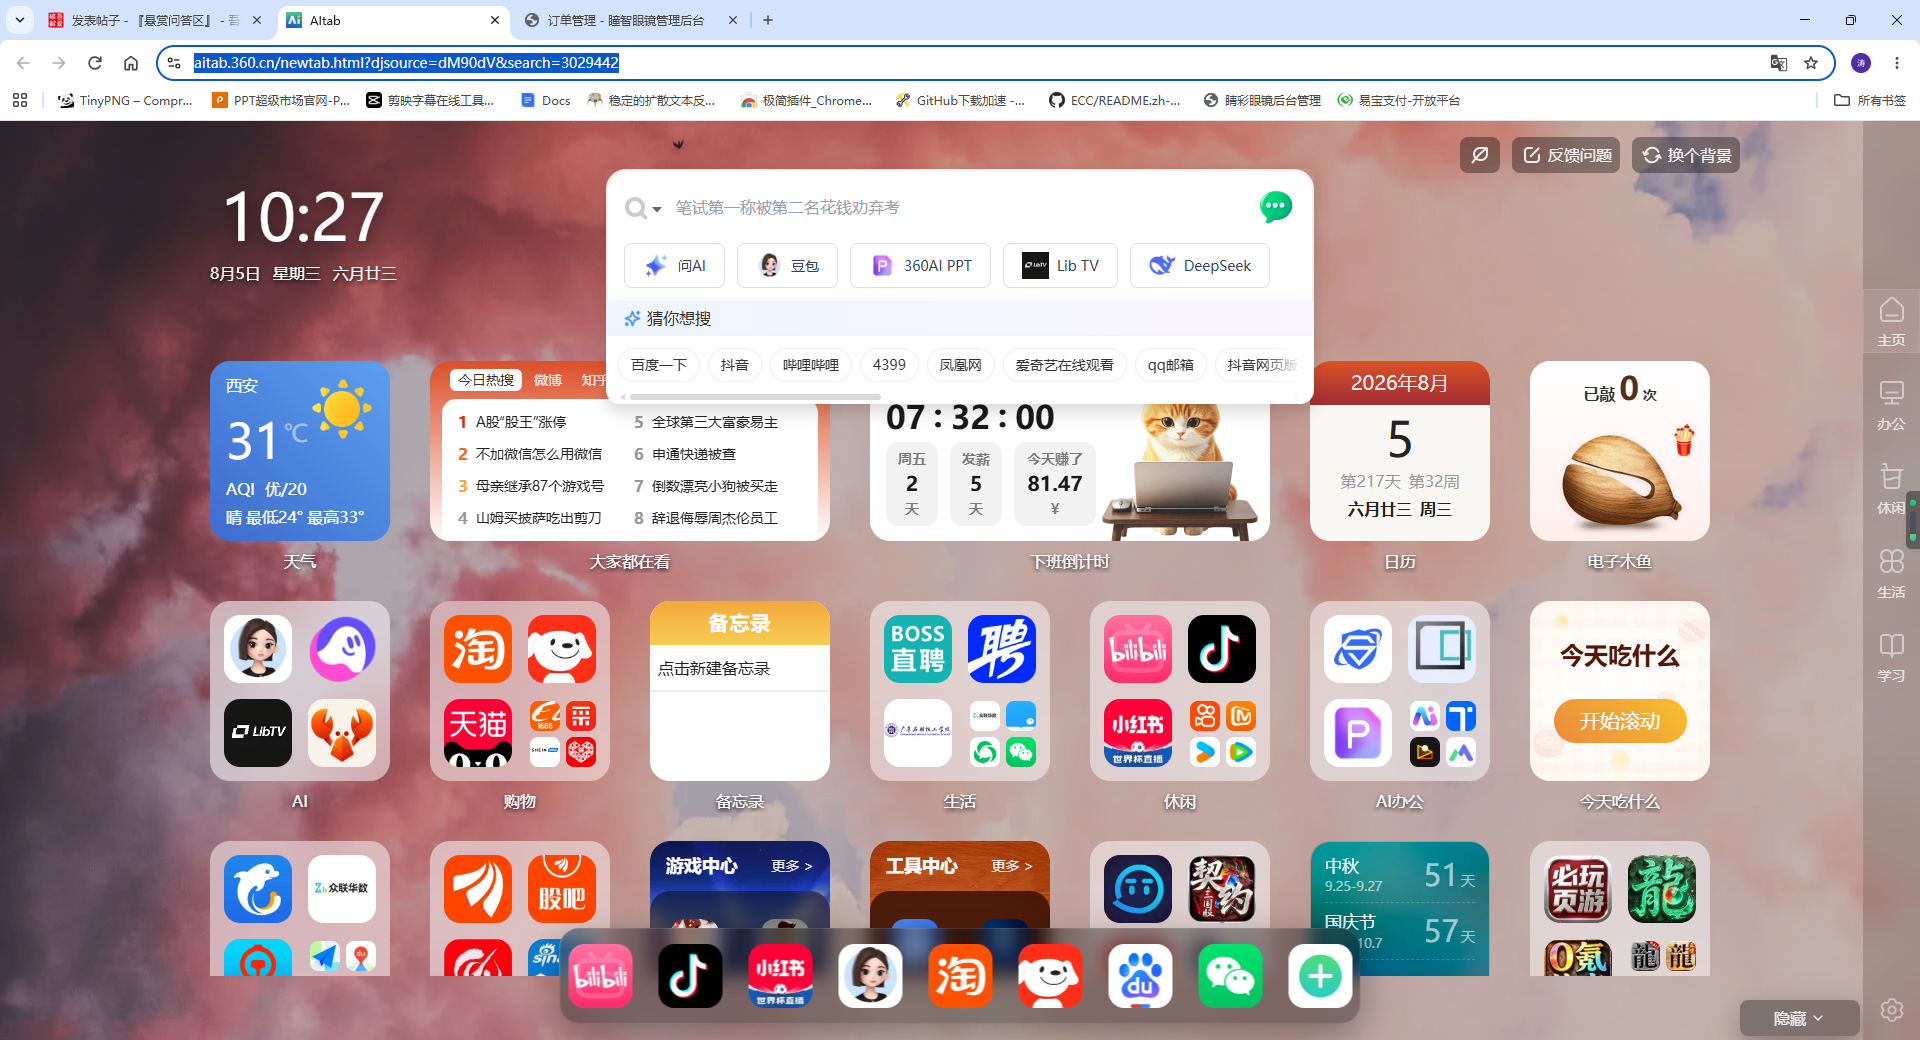Collapse widgets with the 隐藏 button
This screenshot has height=1040, width=1920.
point(1799,1018)
